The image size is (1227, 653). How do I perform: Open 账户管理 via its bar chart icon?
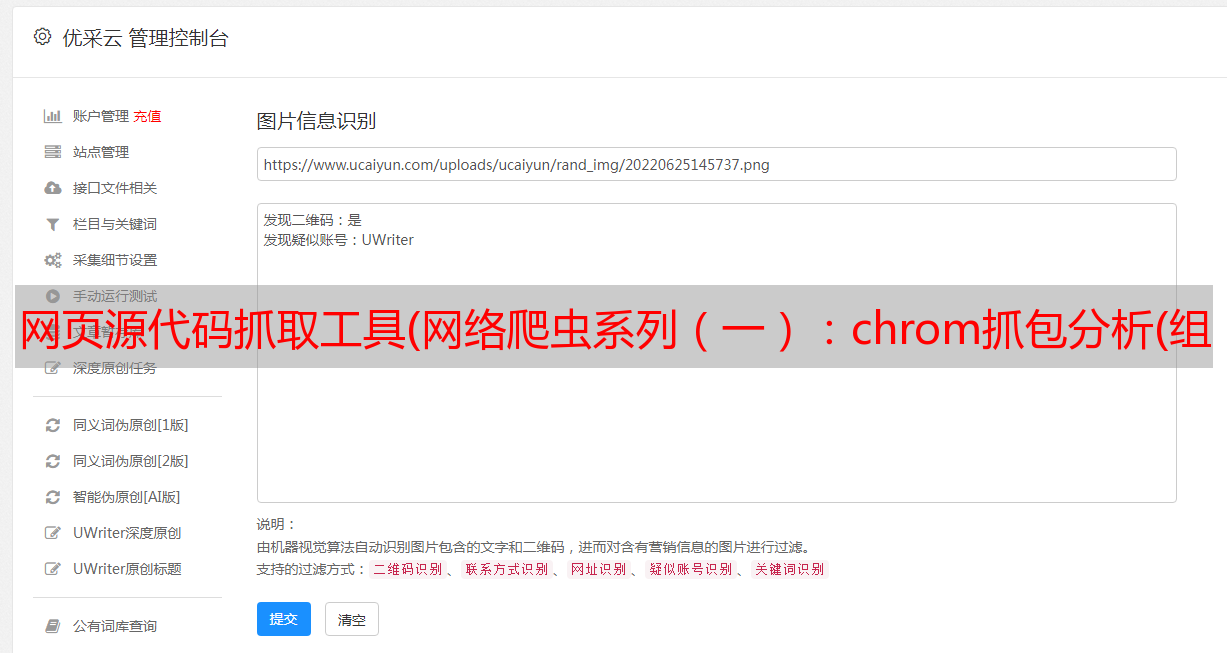53,116
